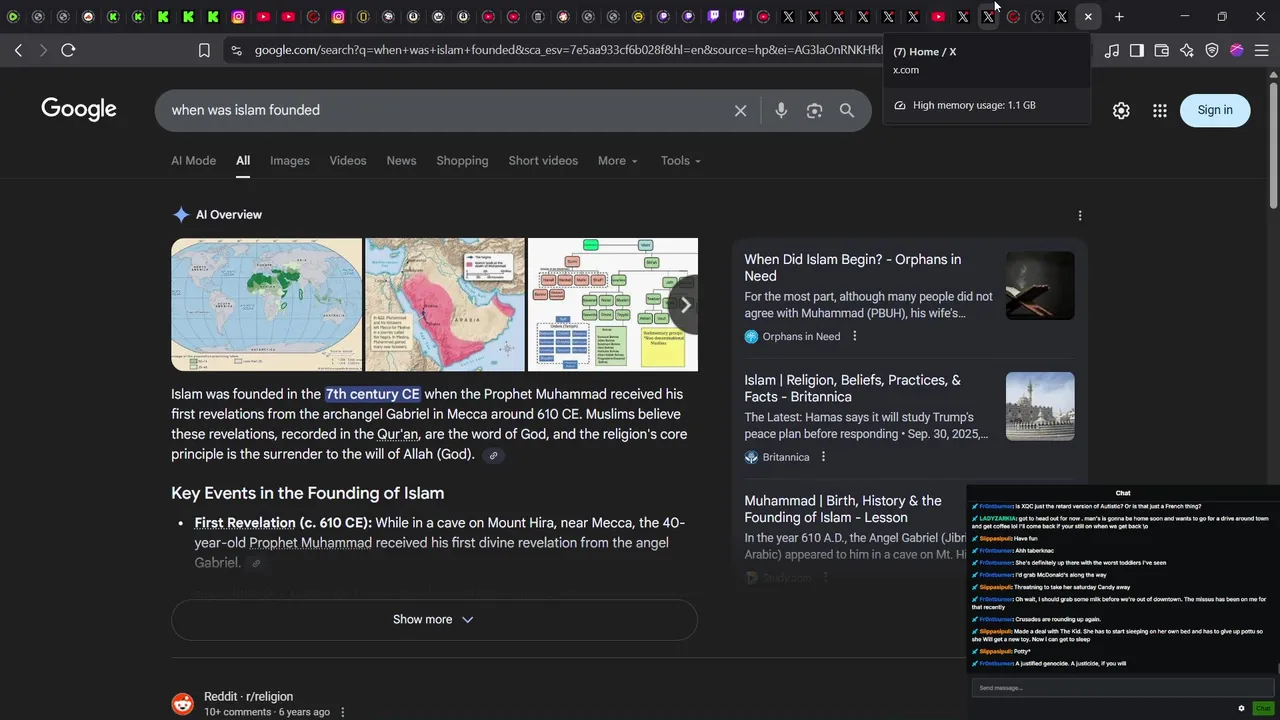Viewport: 1280px width, 720px height.
Task: Open the browser profile avatar
Action: (1237, 50)
